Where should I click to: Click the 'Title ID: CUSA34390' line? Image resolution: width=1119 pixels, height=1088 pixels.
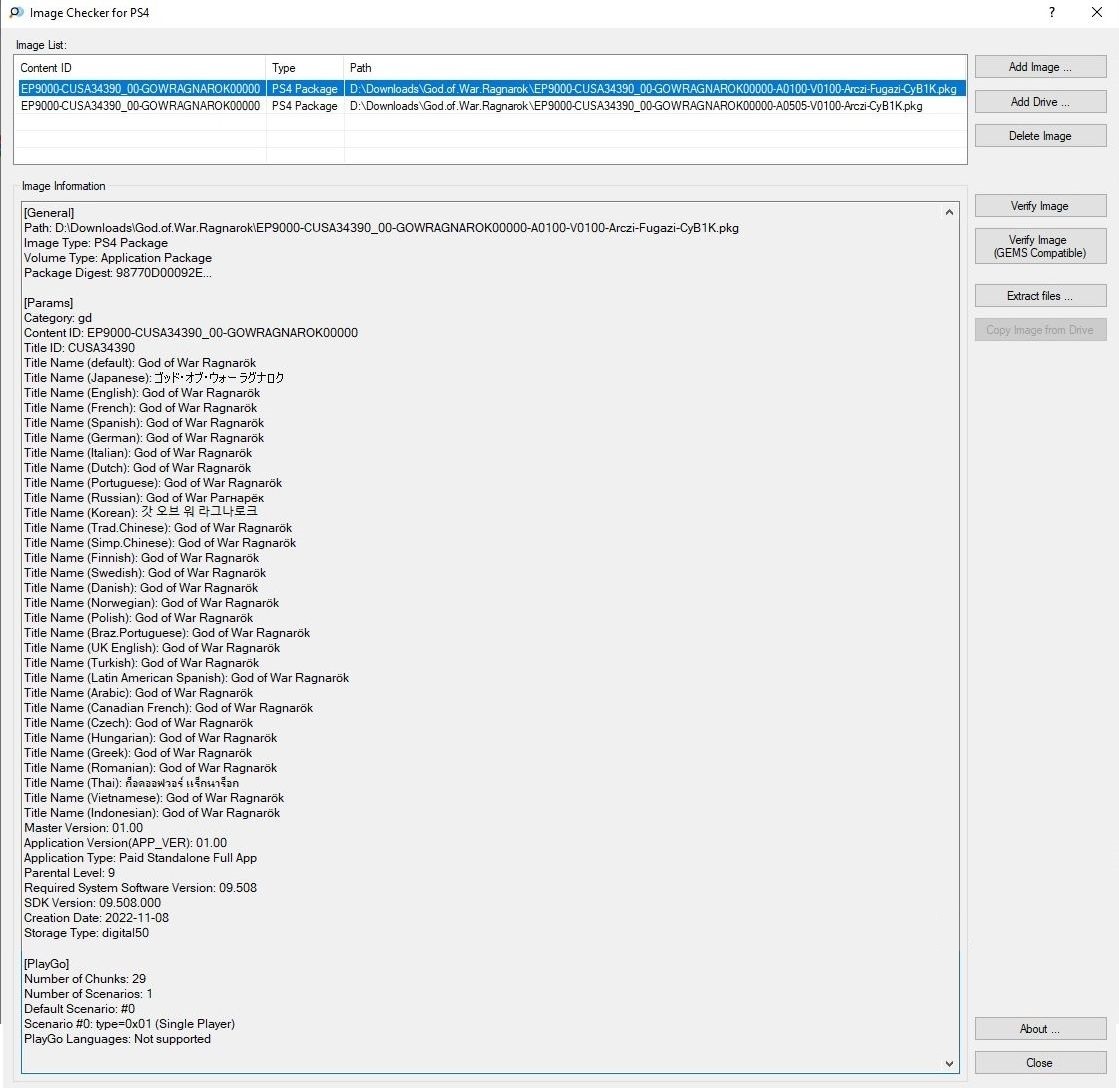(79, 347)
